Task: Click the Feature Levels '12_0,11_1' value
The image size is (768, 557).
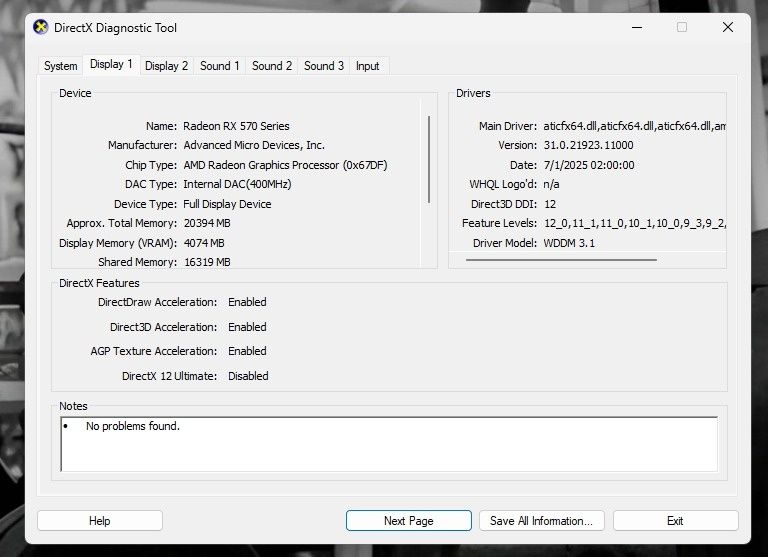Action: click(x=635, y=223)
